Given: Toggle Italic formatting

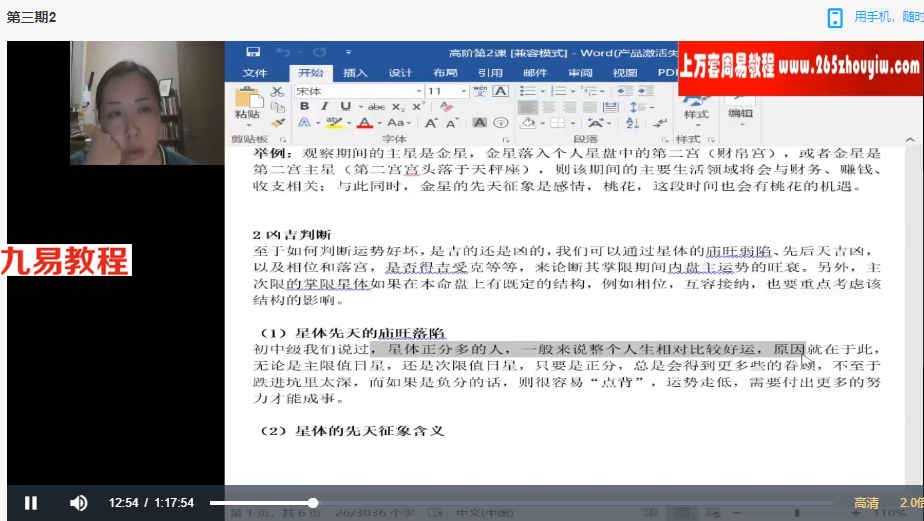Looking at the screenshot, I should click(x=325, y=107).
